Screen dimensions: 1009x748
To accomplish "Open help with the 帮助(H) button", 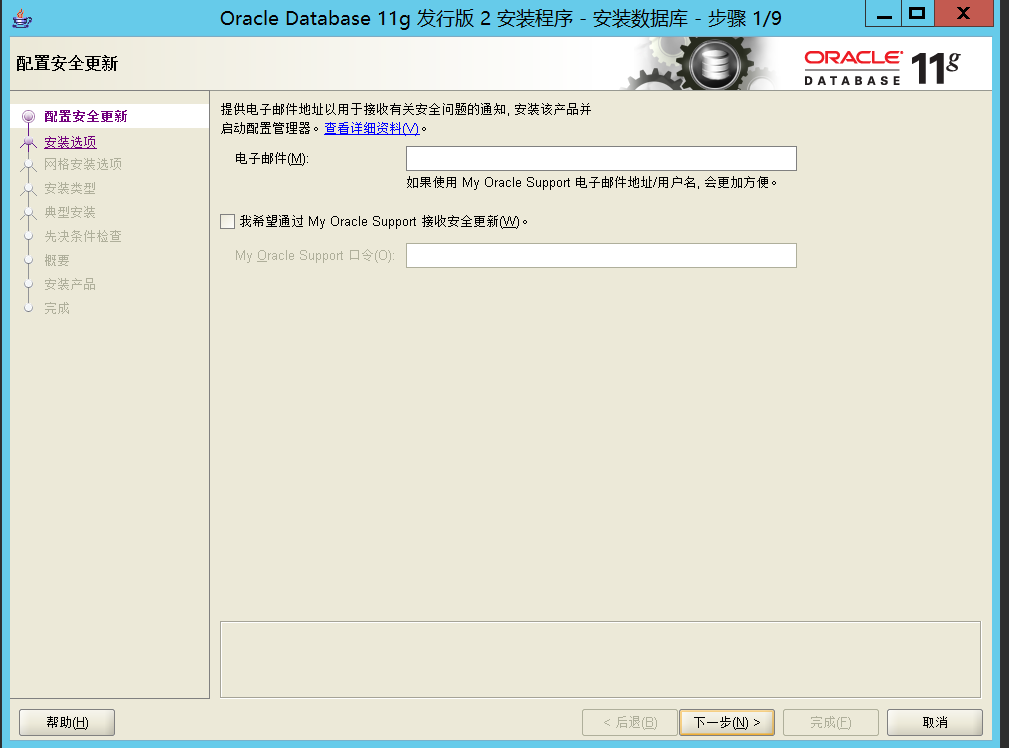I will pos(67,722).
